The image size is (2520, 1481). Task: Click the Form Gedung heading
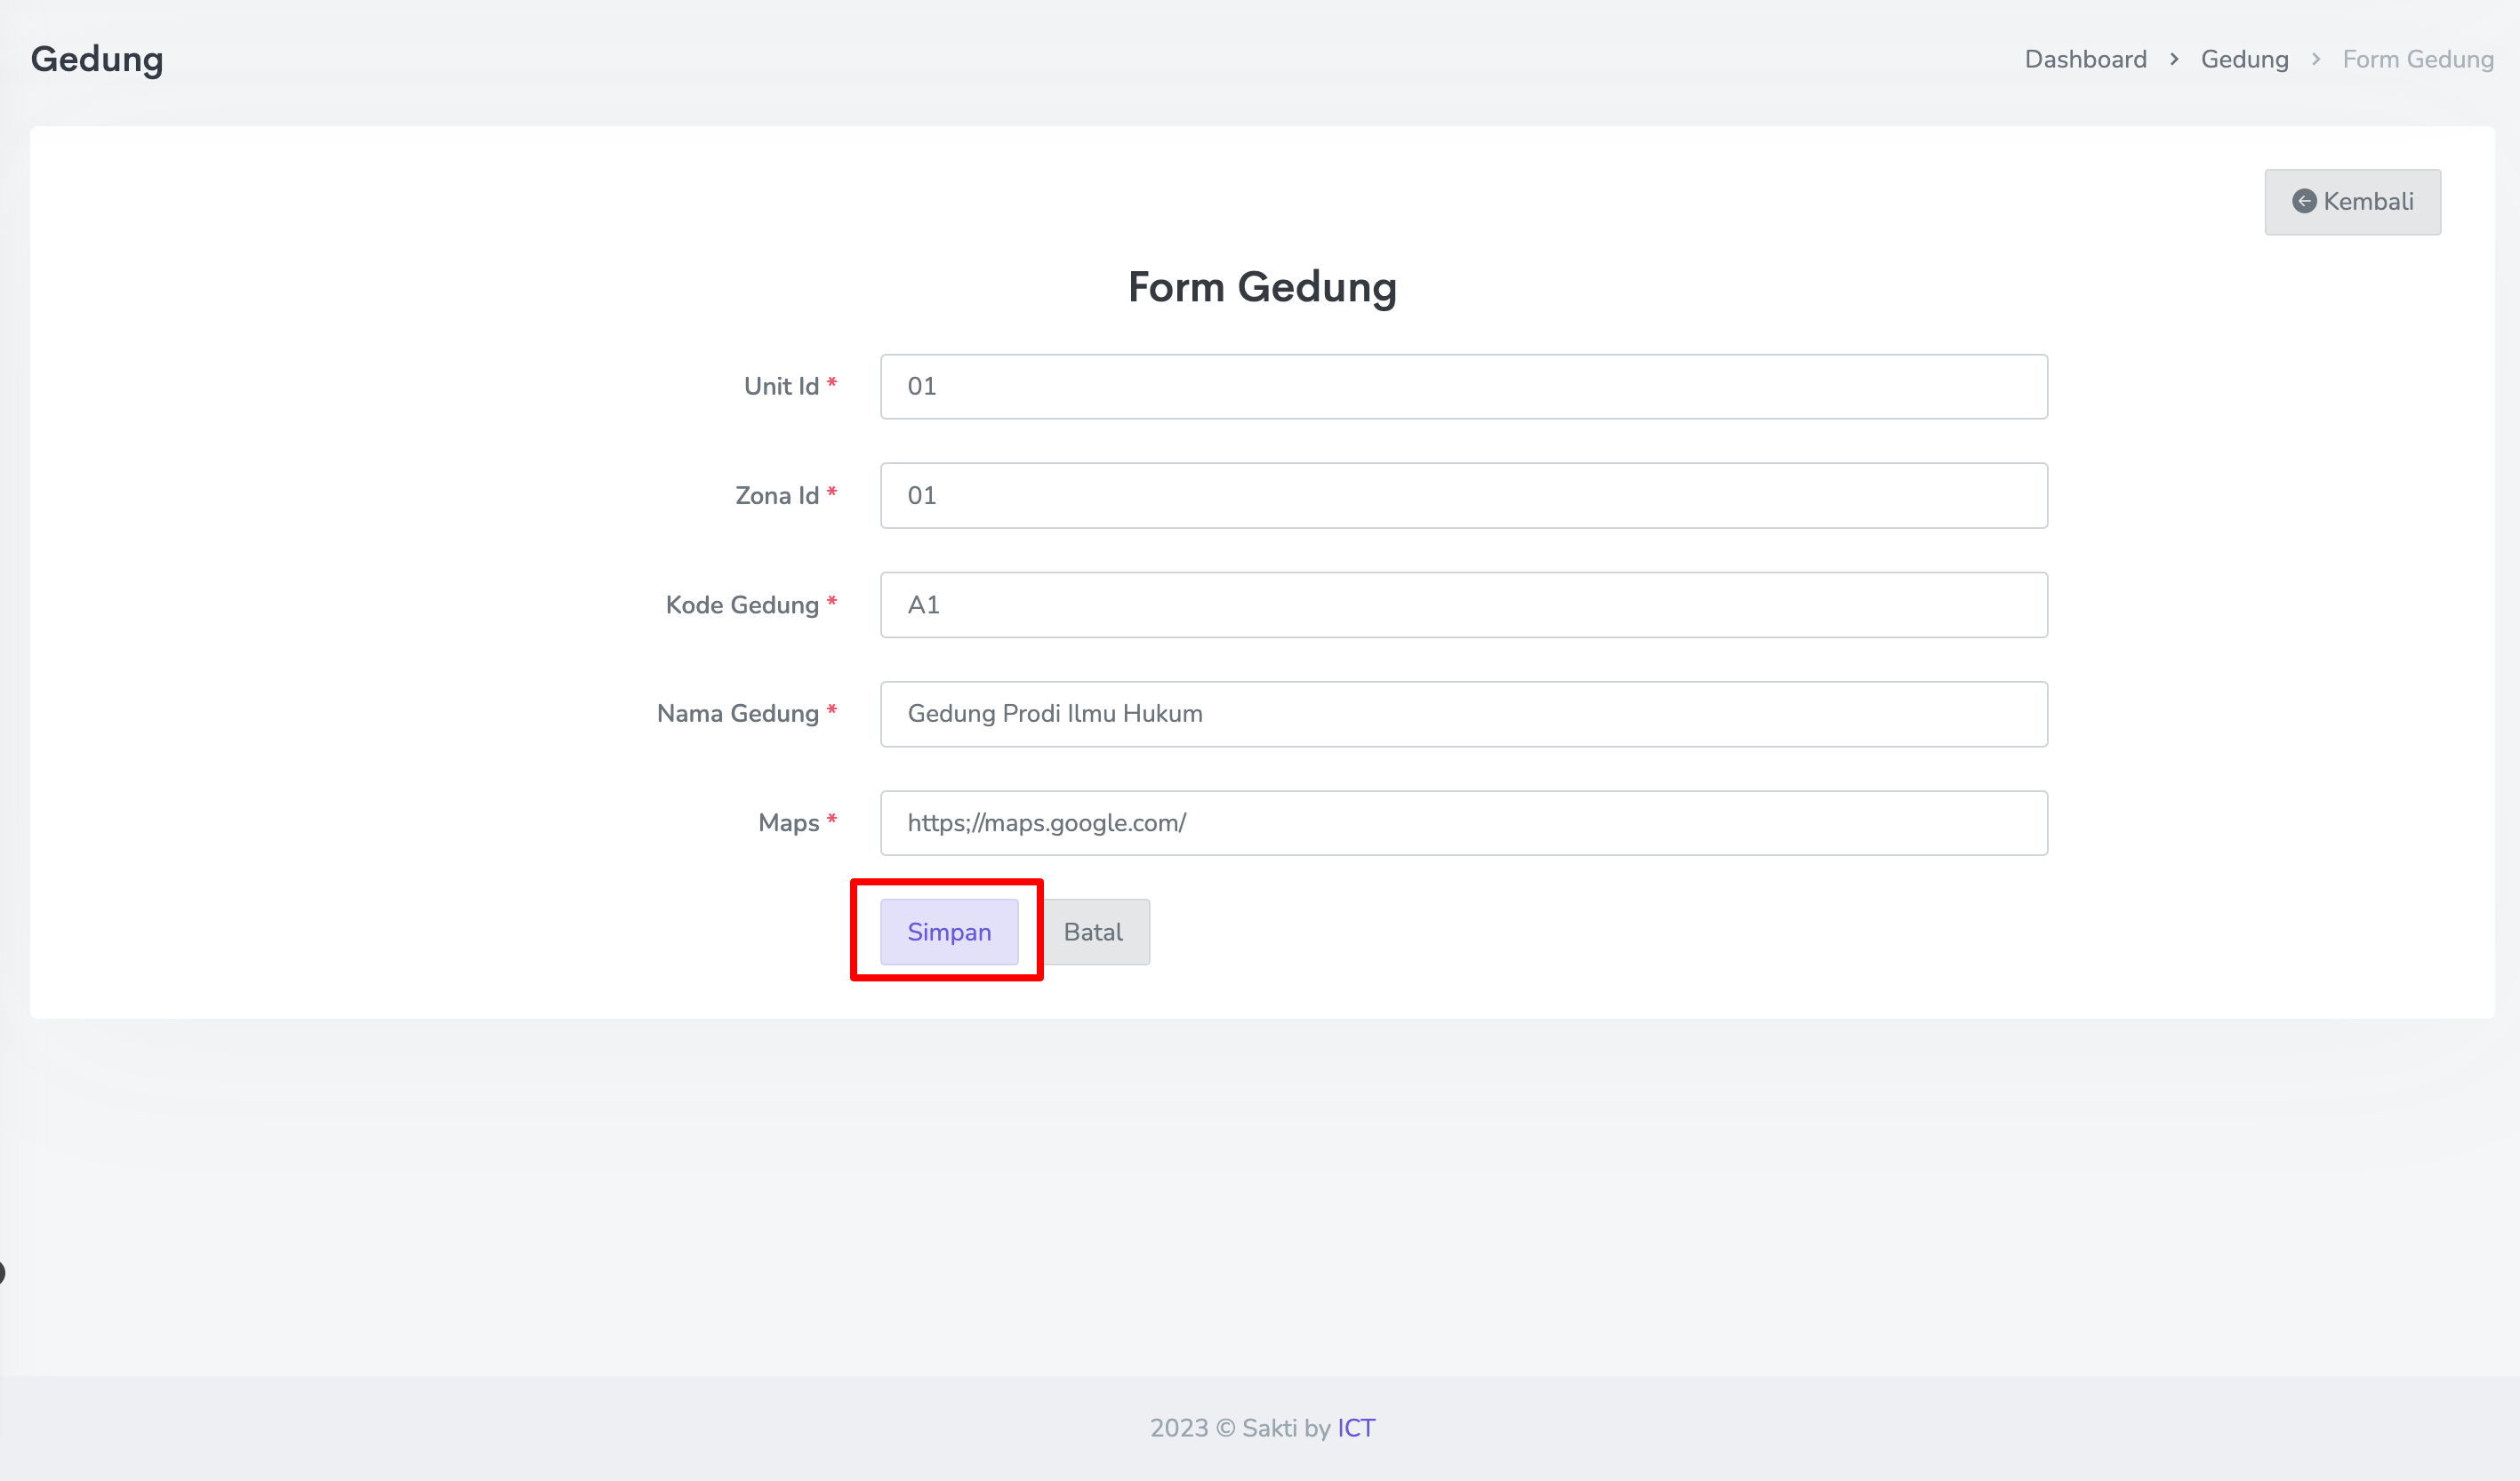click(x=1262, y=288)
